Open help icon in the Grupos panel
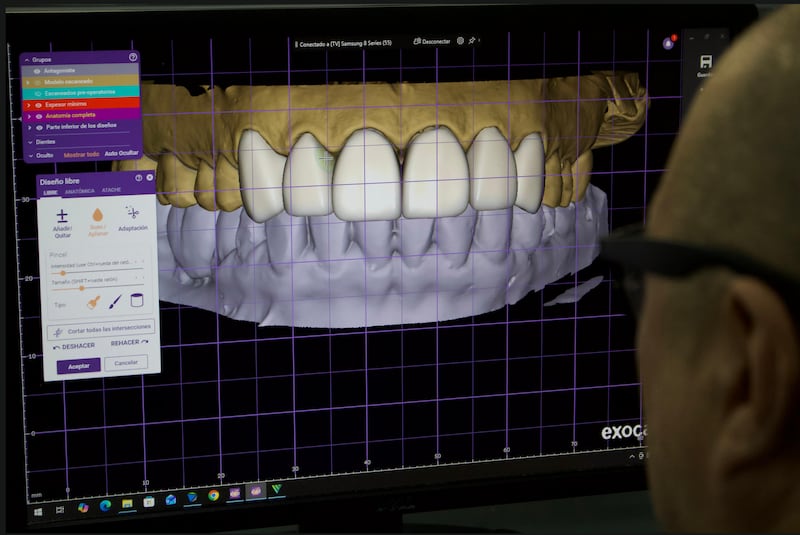800x535 pixels. click(133, 57)
